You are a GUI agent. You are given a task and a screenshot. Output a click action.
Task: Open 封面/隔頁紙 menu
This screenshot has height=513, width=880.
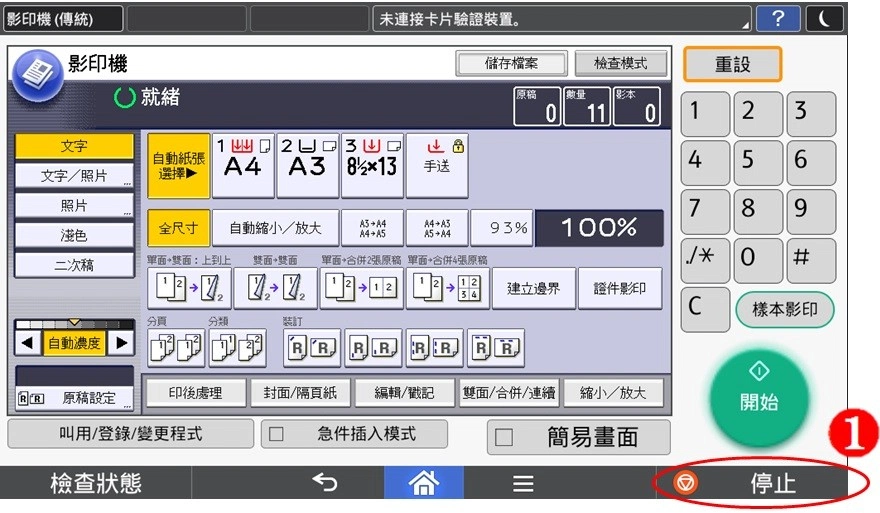[300, 392]
